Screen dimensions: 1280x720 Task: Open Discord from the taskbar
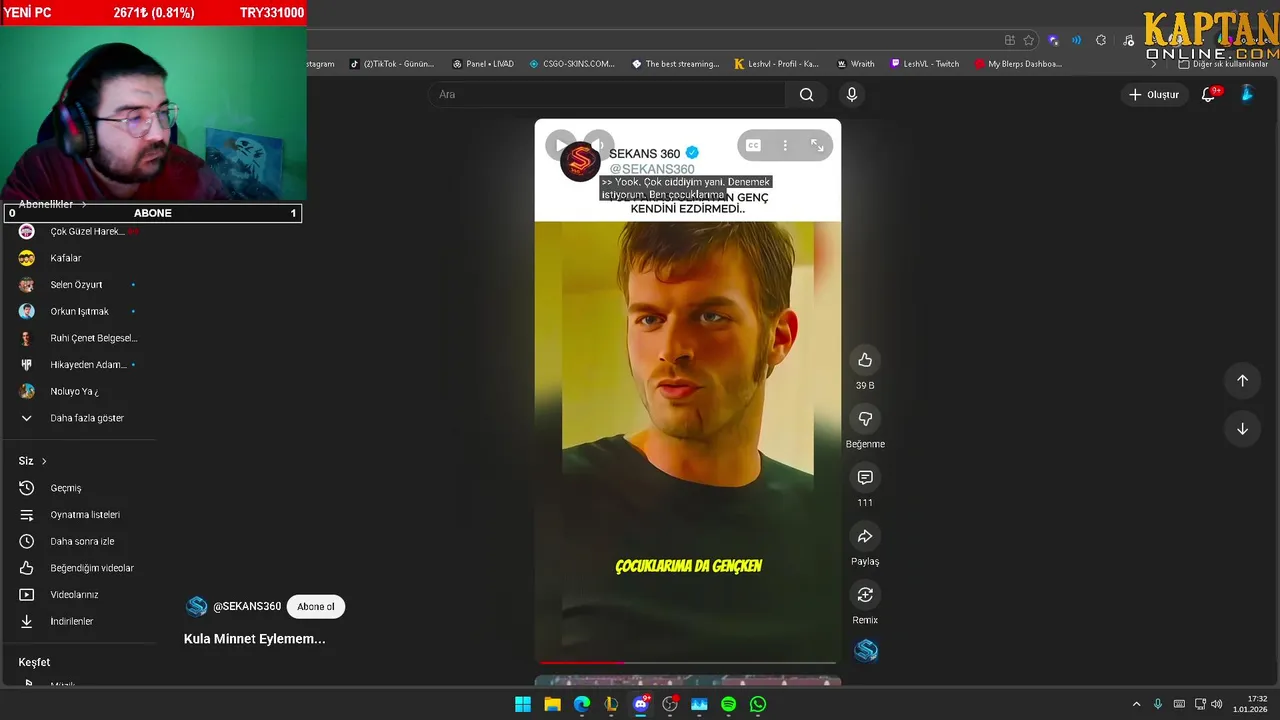click(x=641, y=704)
